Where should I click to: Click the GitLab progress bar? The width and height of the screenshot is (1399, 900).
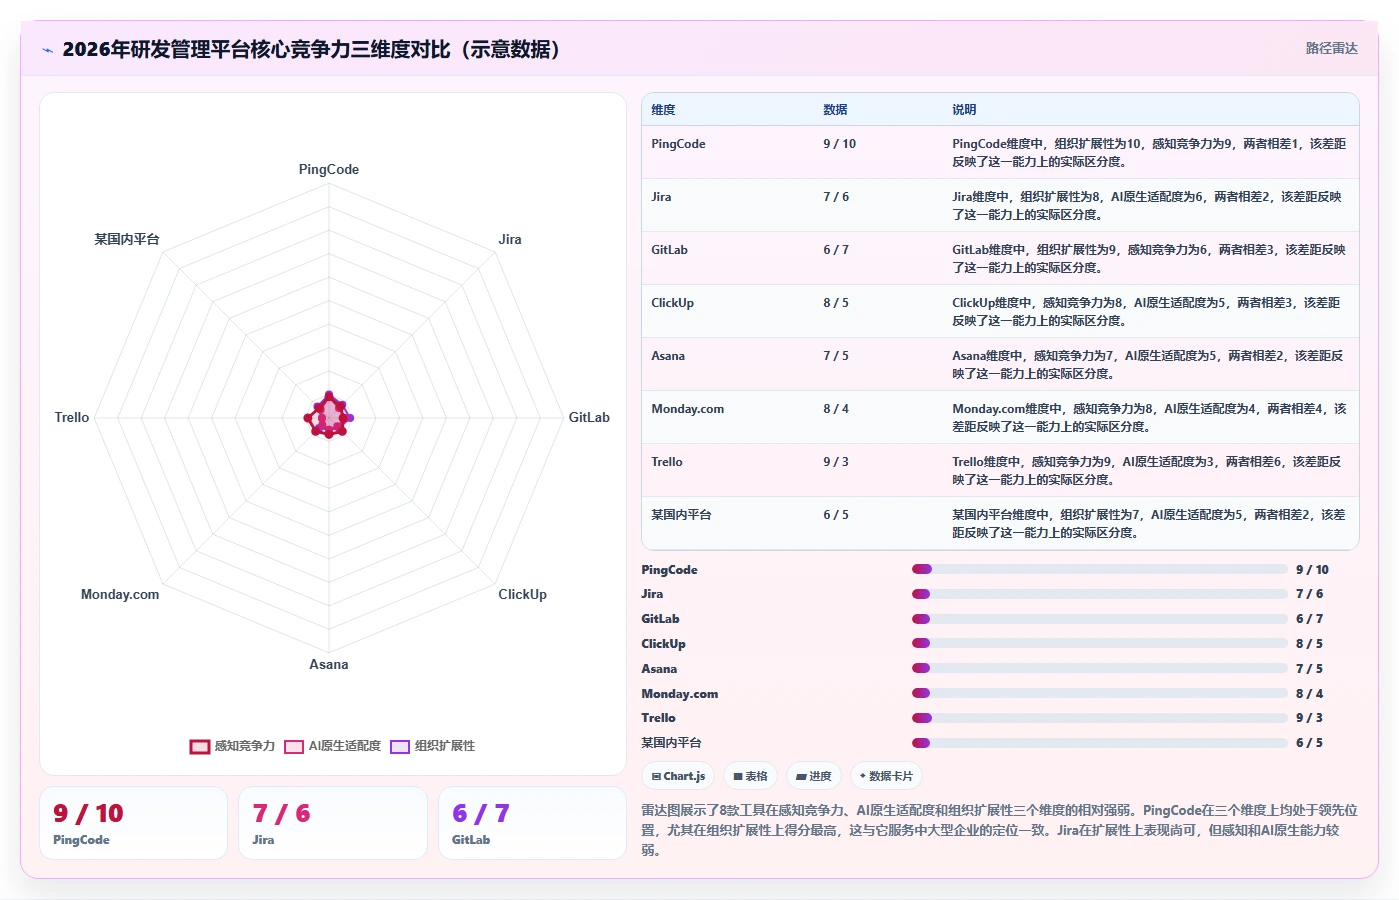[x=1100, y=619]
